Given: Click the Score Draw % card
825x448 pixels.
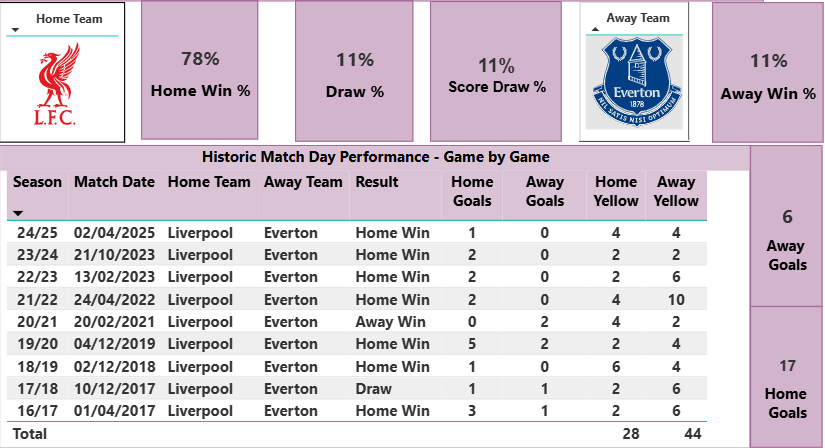Looking at the screenshot, I should pyautogui.click(x=496, y=72).
